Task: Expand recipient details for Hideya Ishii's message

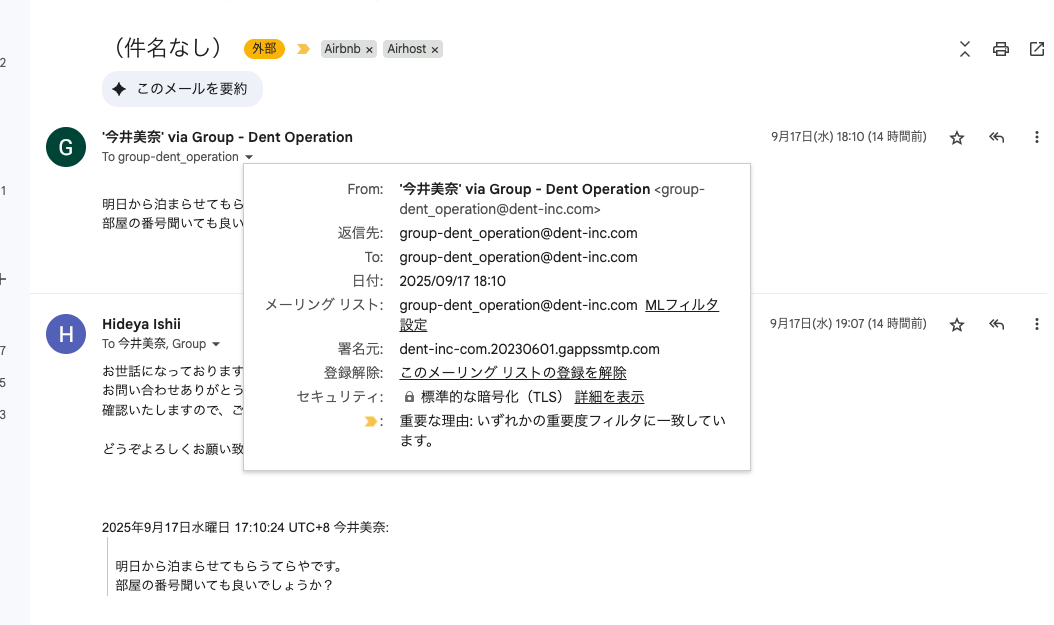Action: (x=216, y=345)
